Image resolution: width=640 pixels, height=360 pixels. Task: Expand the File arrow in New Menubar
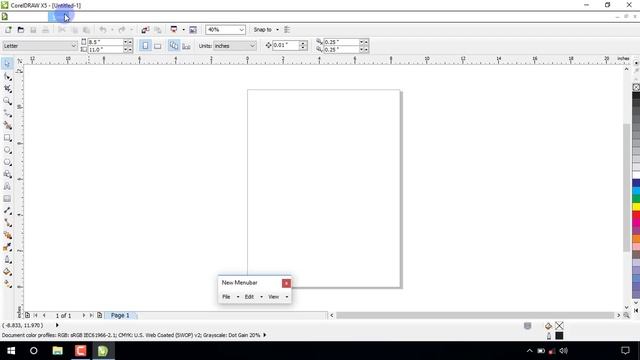(238, 297)
